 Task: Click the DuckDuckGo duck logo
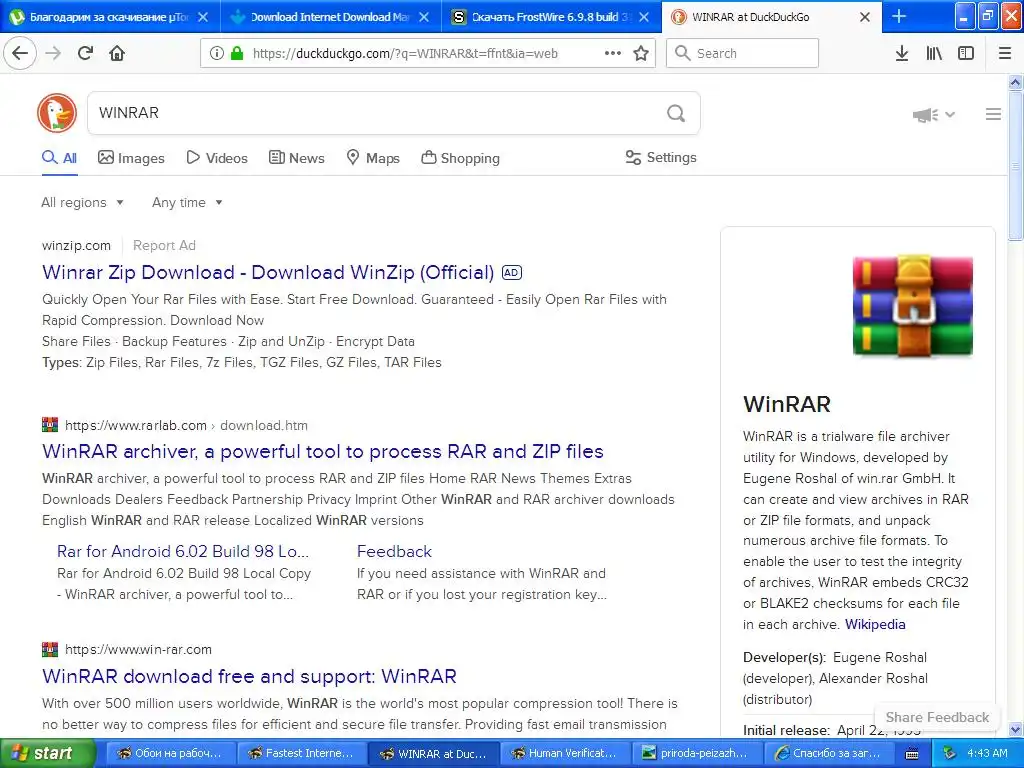click(x=57, y=113)
